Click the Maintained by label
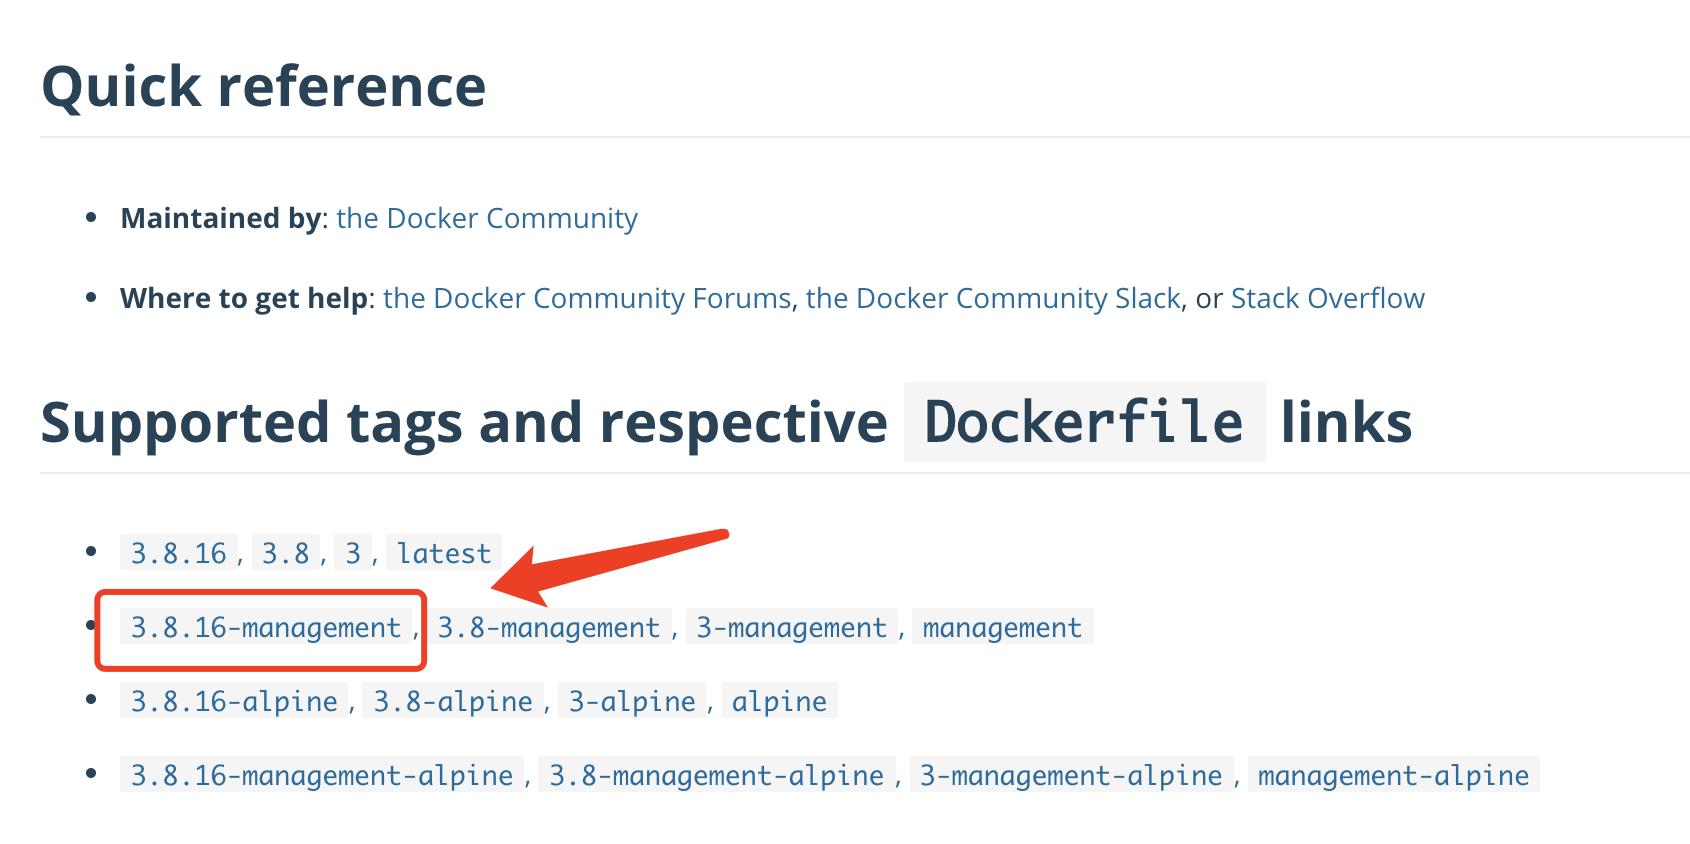 [x=220, y=218]
